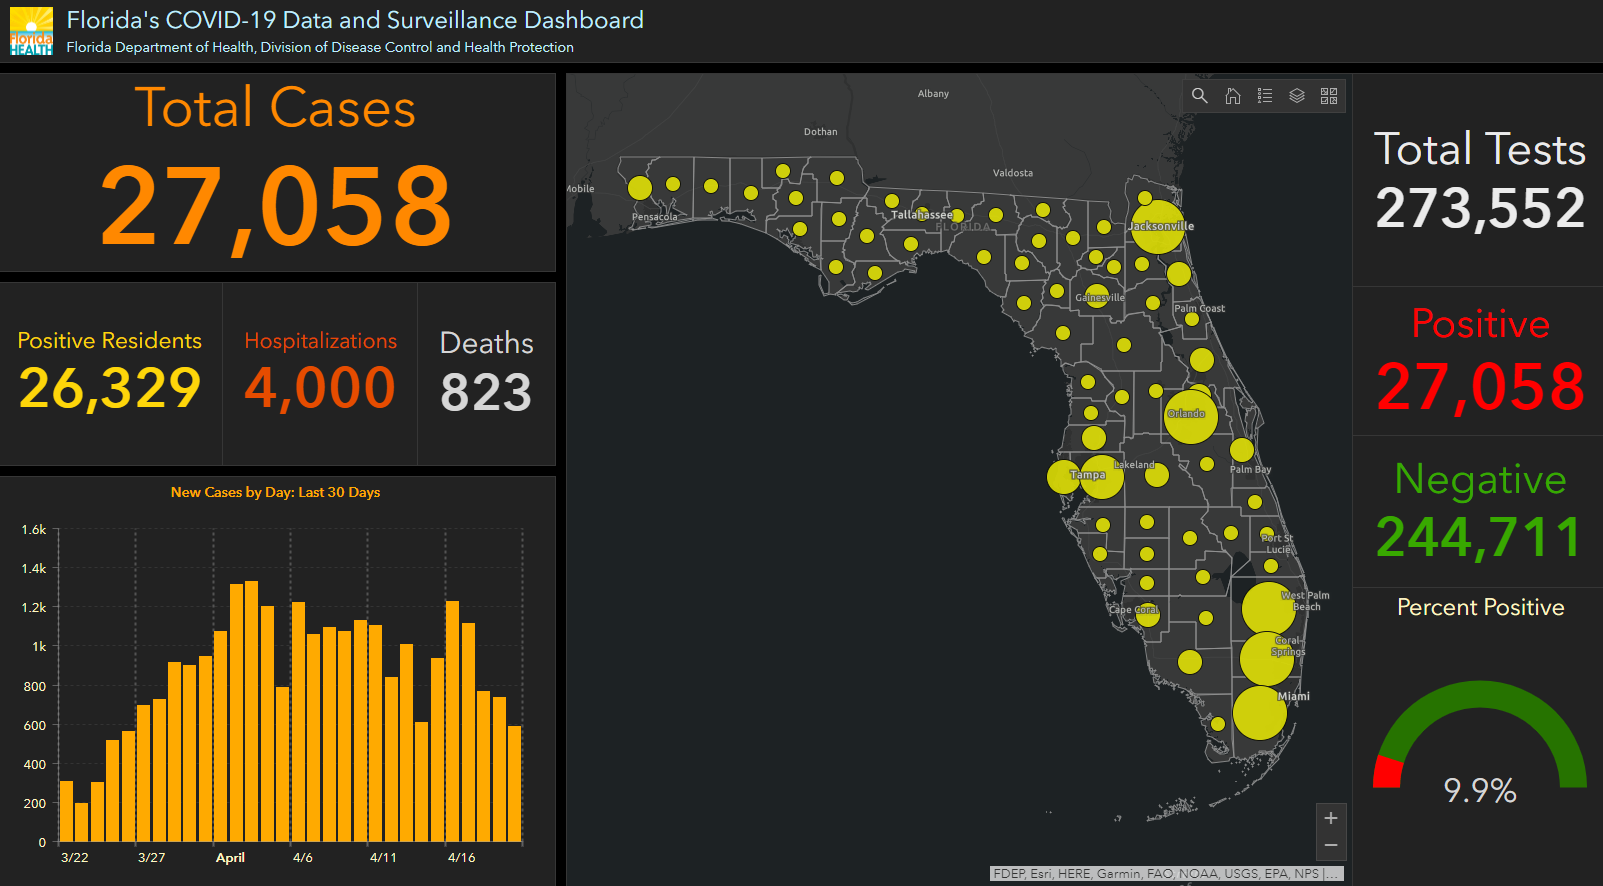The image size is (1603, 886).
Task: Select the Tampa case bubble
Action: 1101,477
